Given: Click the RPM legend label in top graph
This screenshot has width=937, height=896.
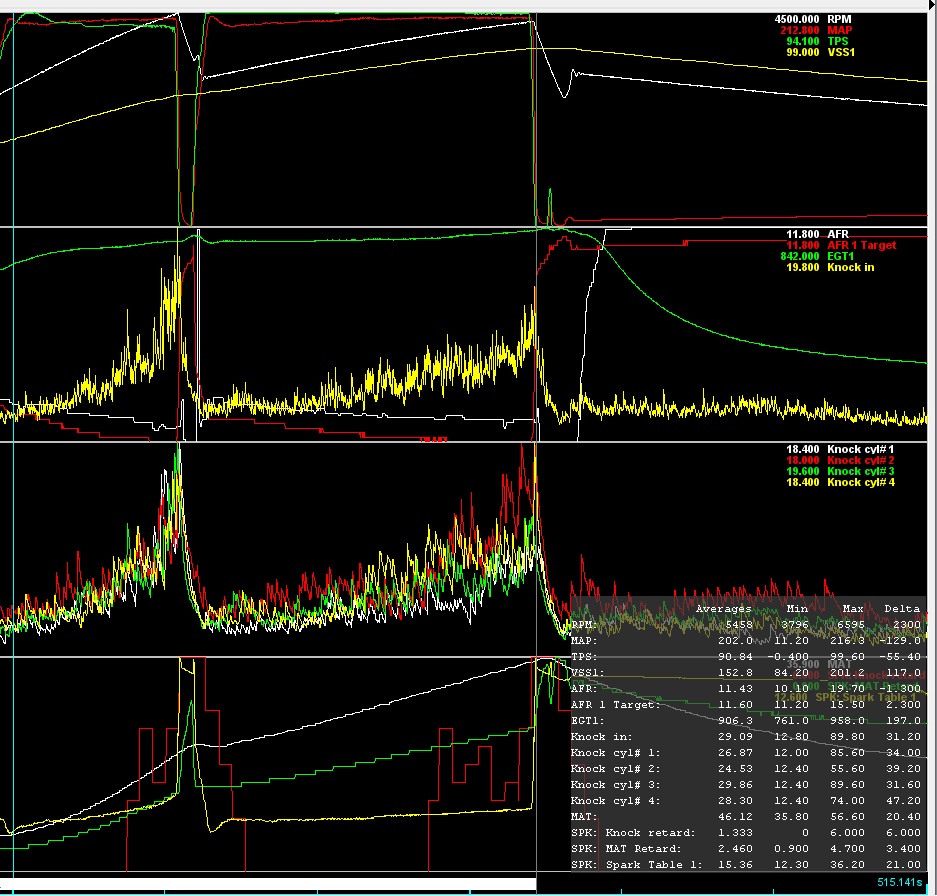Looking at the screenshot, I should (x=839, y=19).
